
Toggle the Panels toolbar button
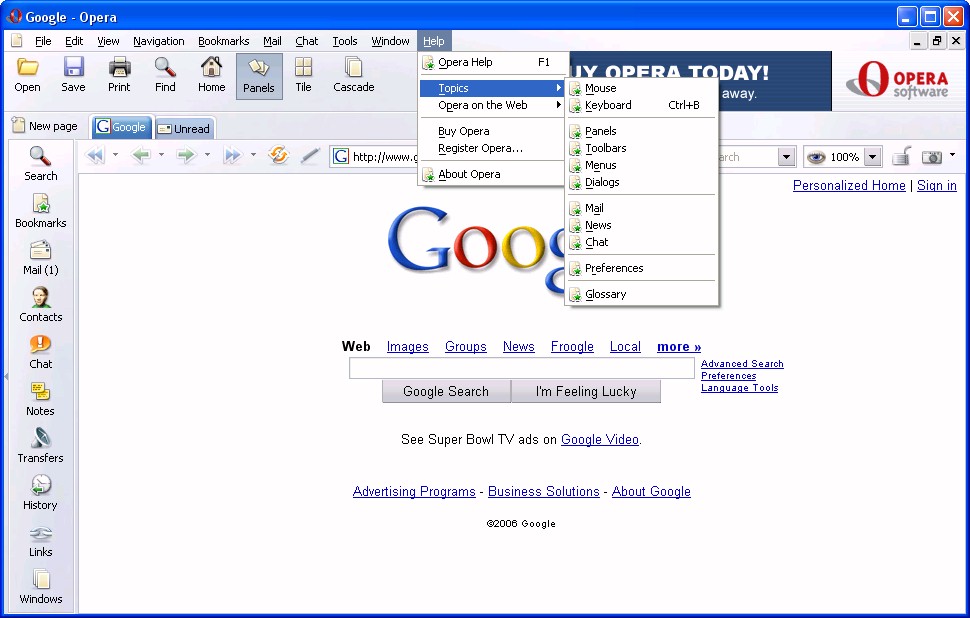click(x=259, y=76)
